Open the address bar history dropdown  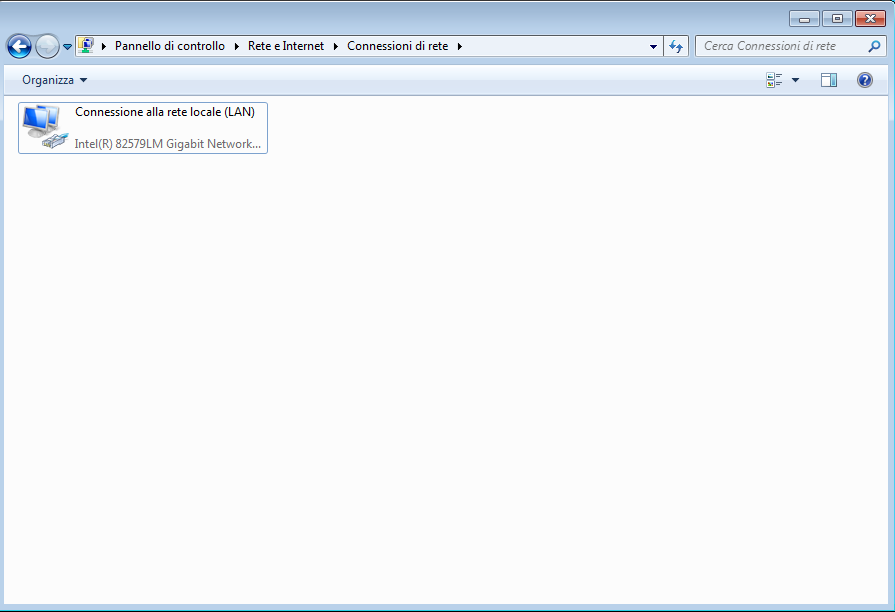[653, 46]
